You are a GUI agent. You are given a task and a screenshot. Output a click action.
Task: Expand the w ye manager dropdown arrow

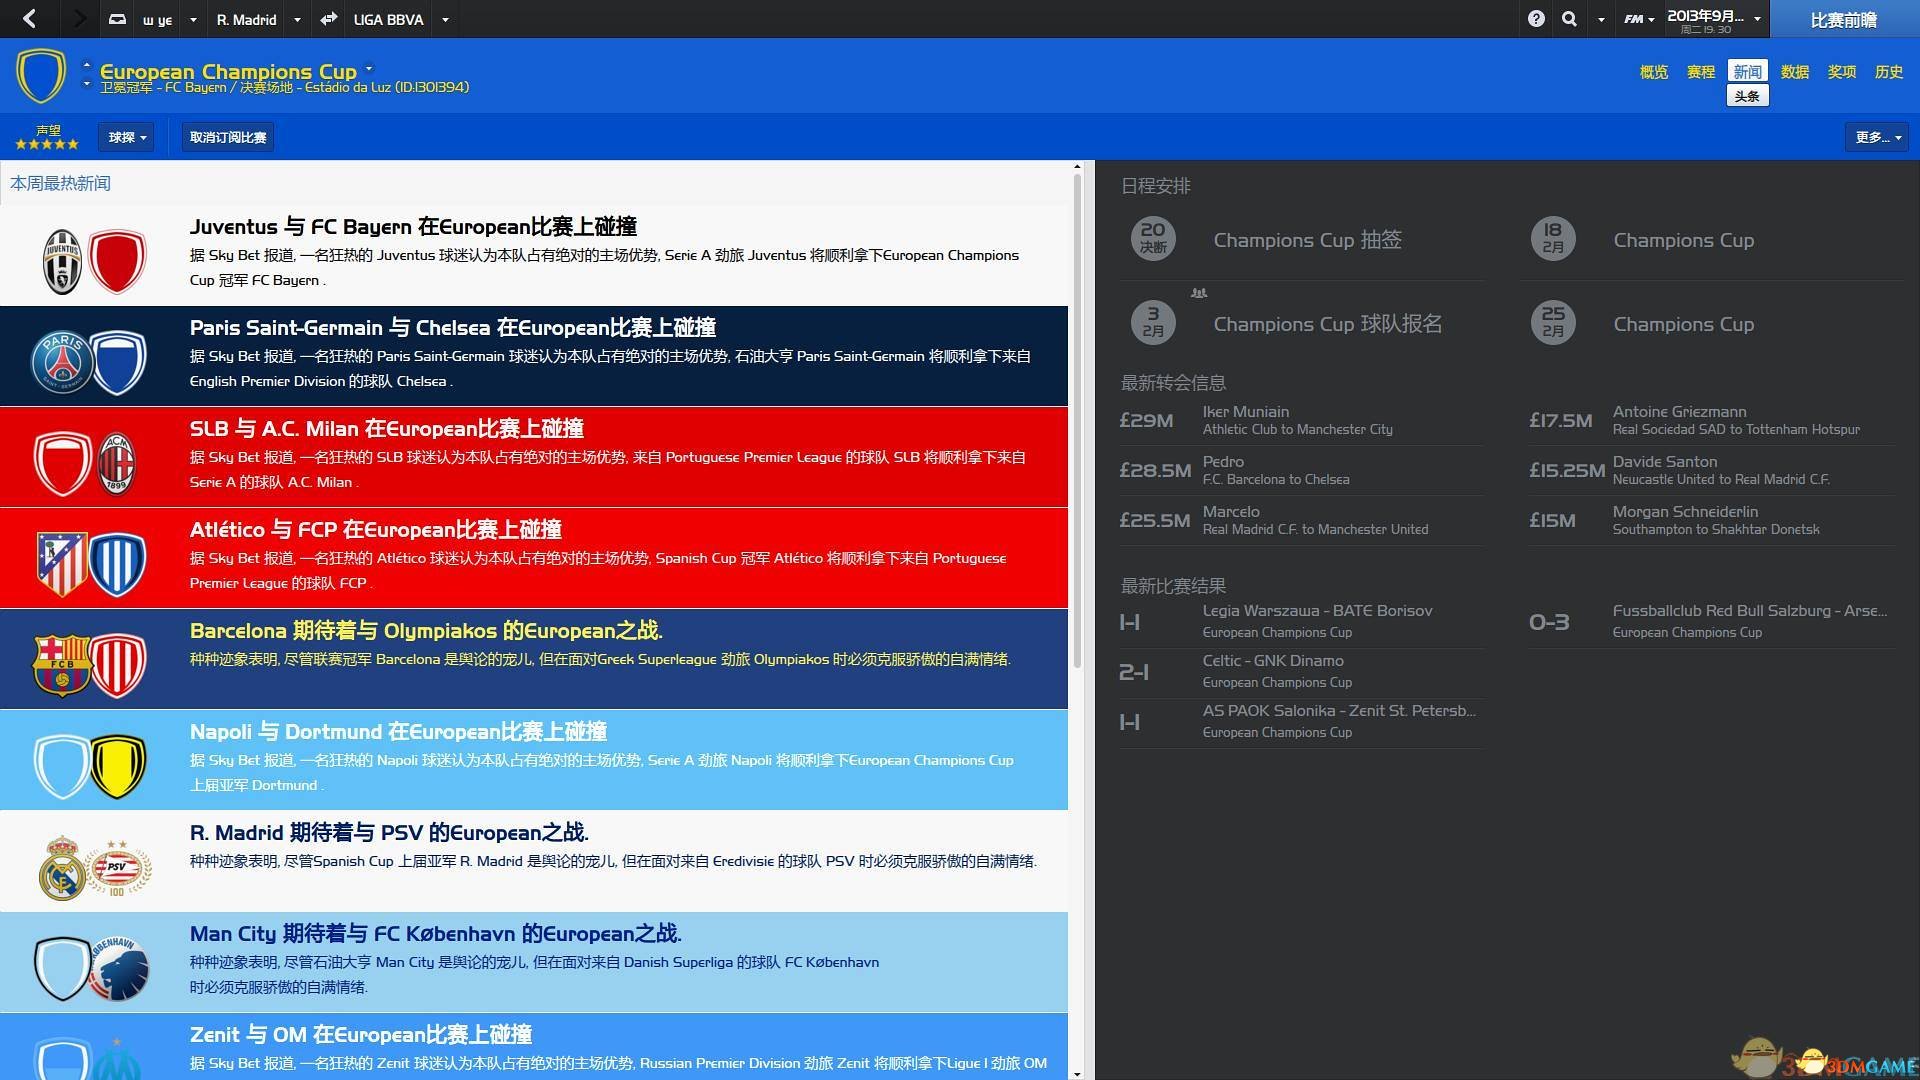[193, 20]
